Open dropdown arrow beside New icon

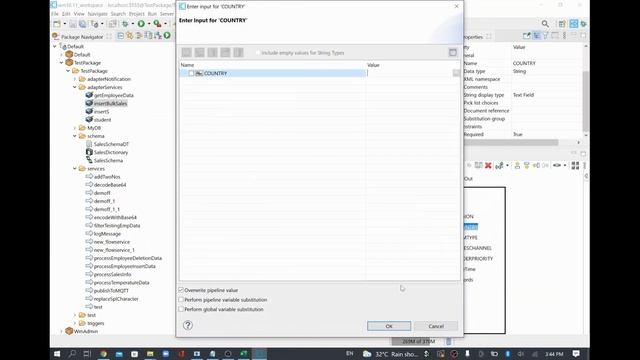tap(64, 24)
